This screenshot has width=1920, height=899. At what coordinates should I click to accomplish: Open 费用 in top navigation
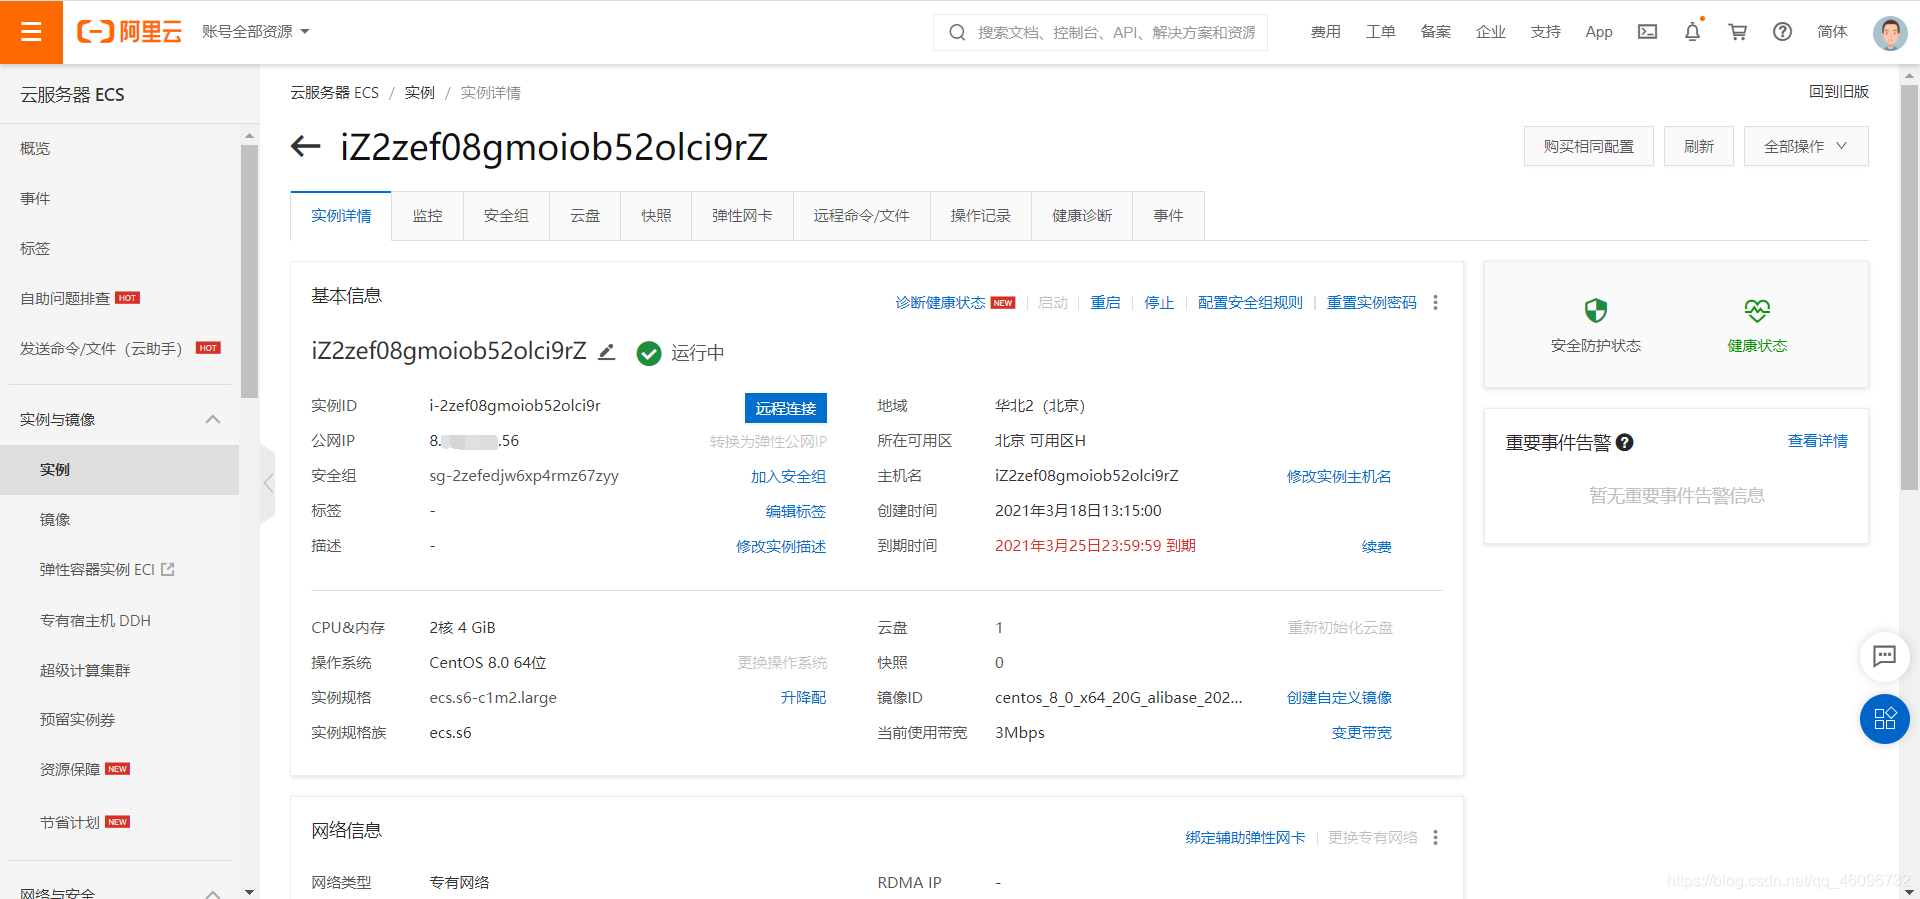click(x=1325, y=32)
